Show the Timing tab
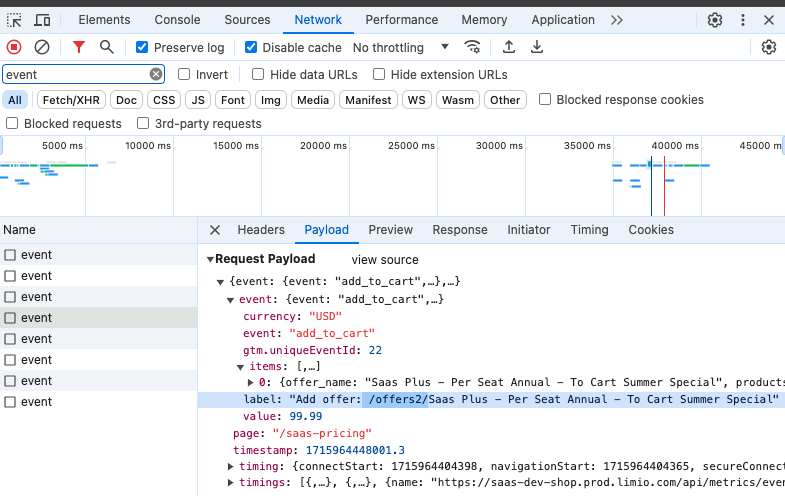This screenshot has height=496, width=785. (590, 230)
